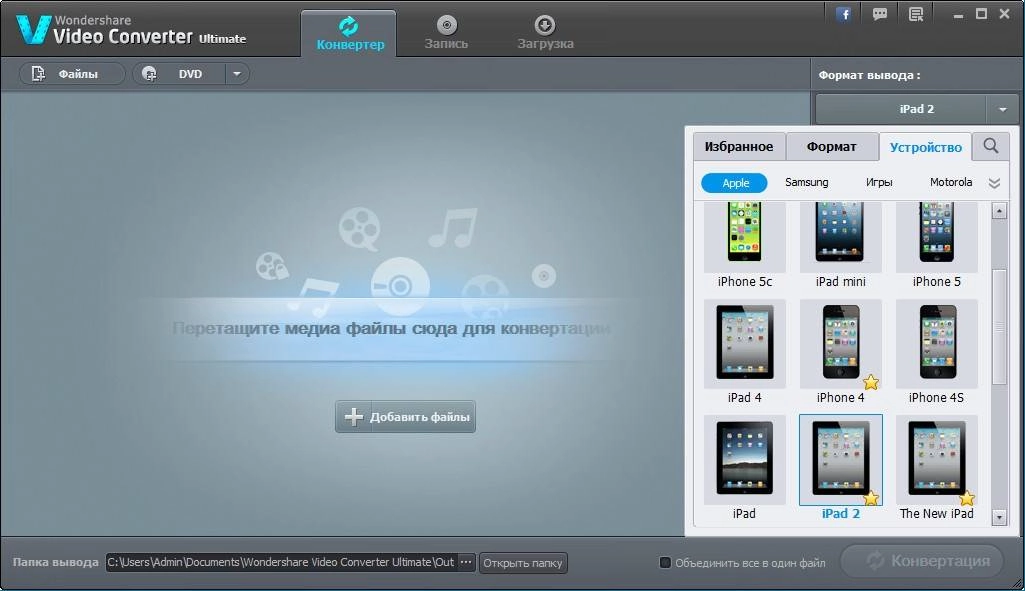Open the feedback chat bubble icon

point(880,14)
